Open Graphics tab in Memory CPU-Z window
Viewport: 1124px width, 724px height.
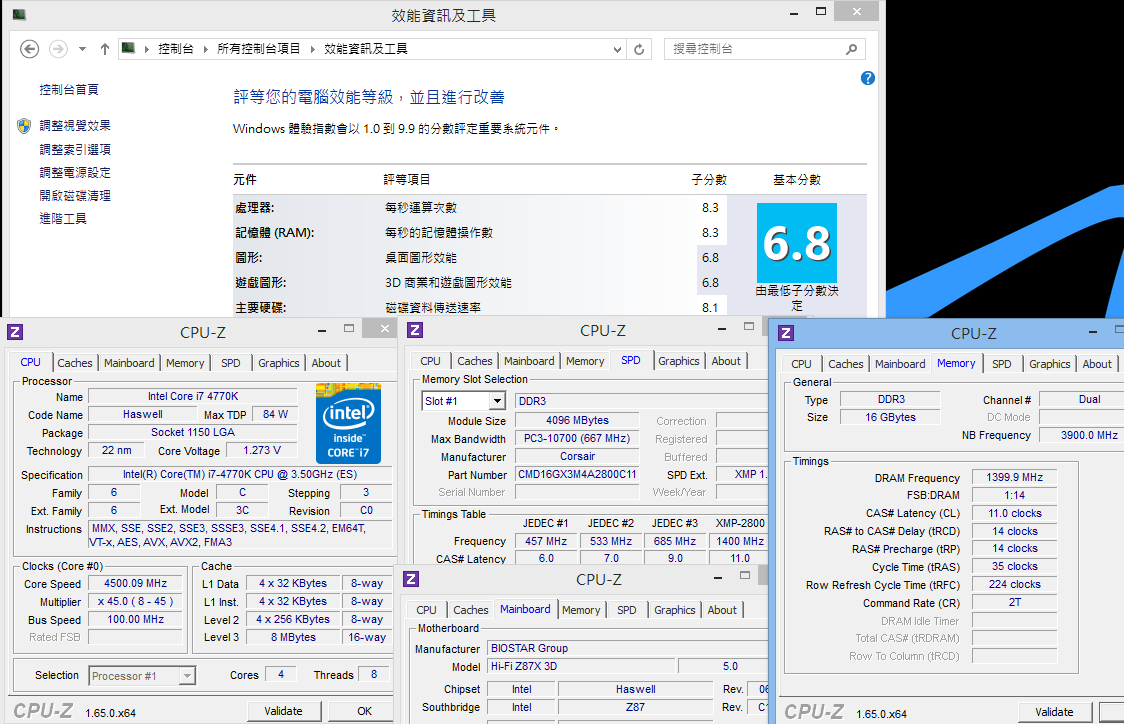tap(1049, 364)
